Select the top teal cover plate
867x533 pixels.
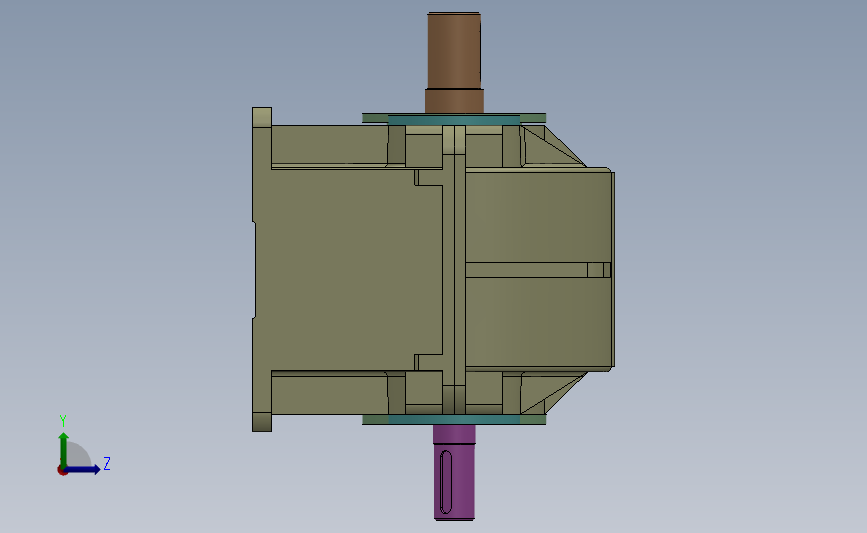pyautogui.click(x=454, y=120)
